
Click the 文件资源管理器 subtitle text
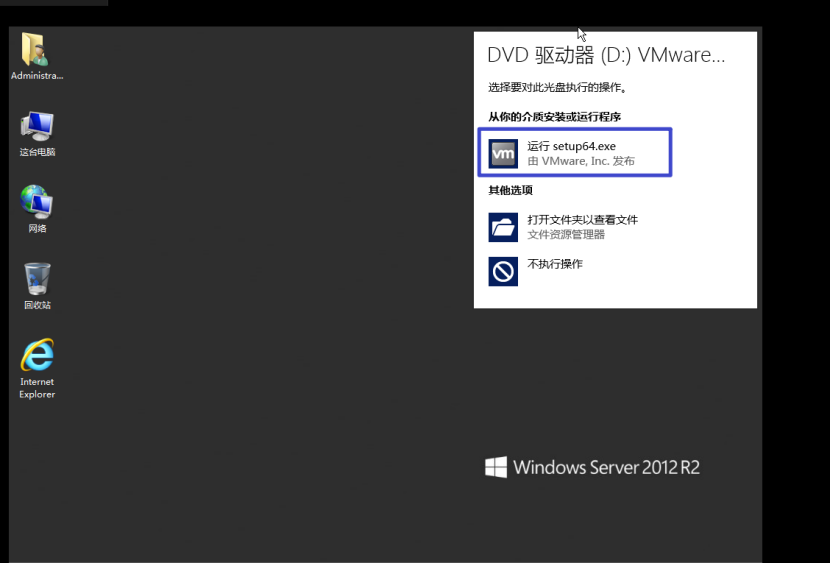pyautogui.click(x=566, y=234)
